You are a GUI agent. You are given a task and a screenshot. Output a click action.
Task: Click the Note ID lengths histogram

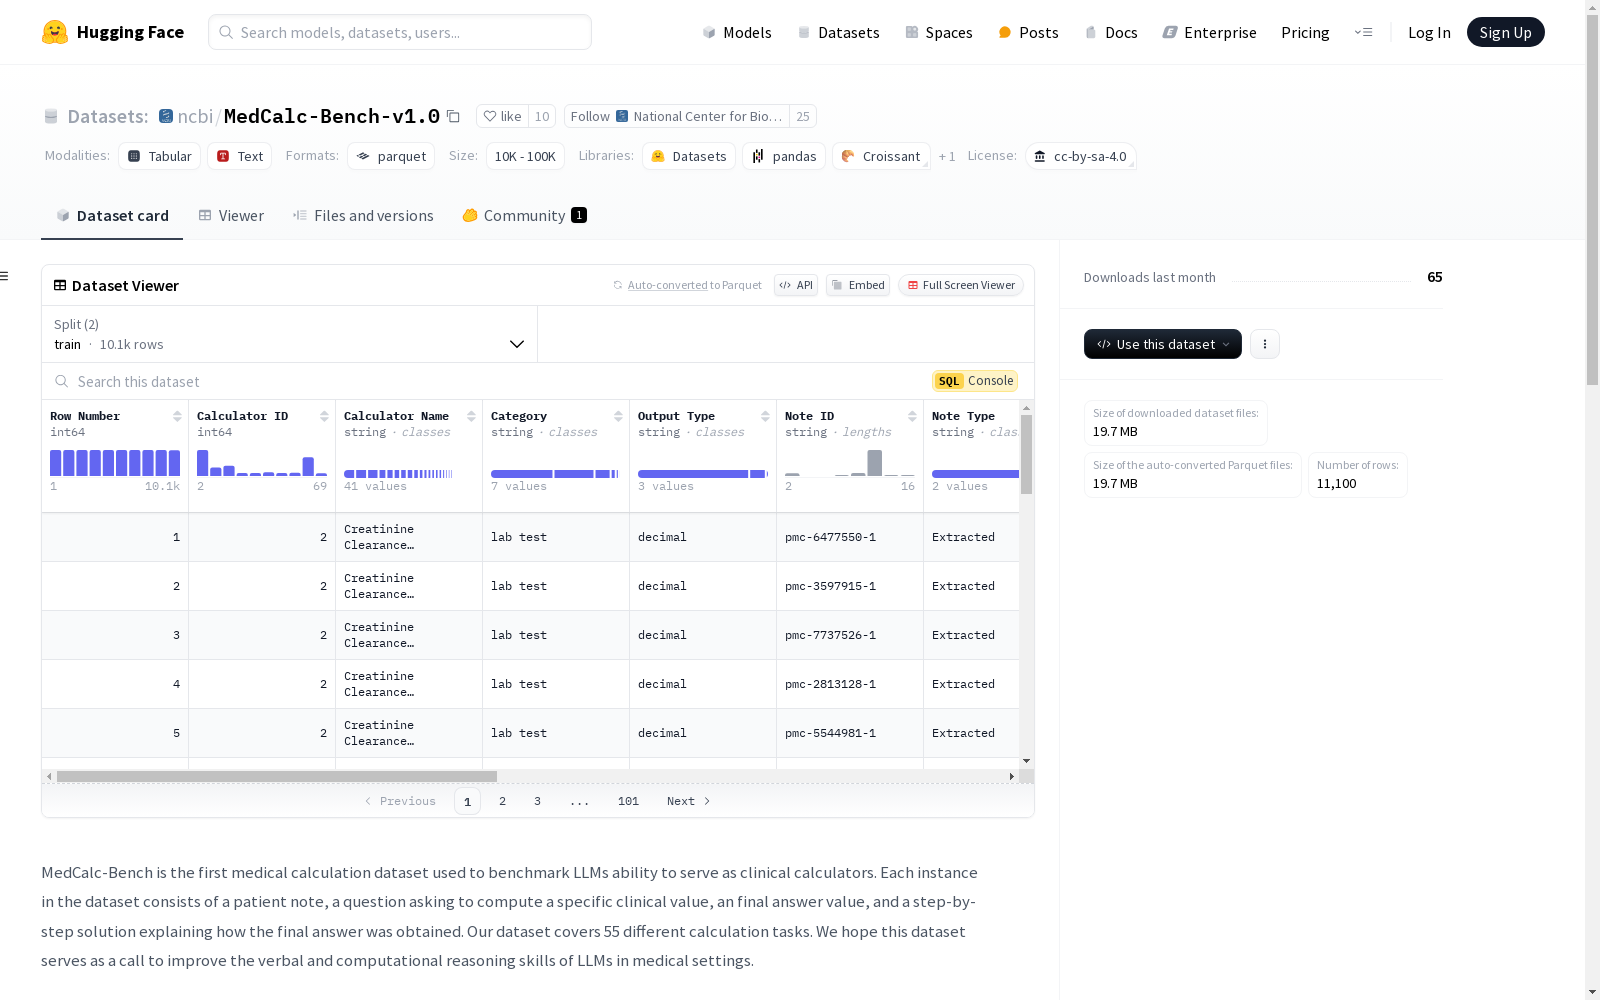click(x=850, y=463)
